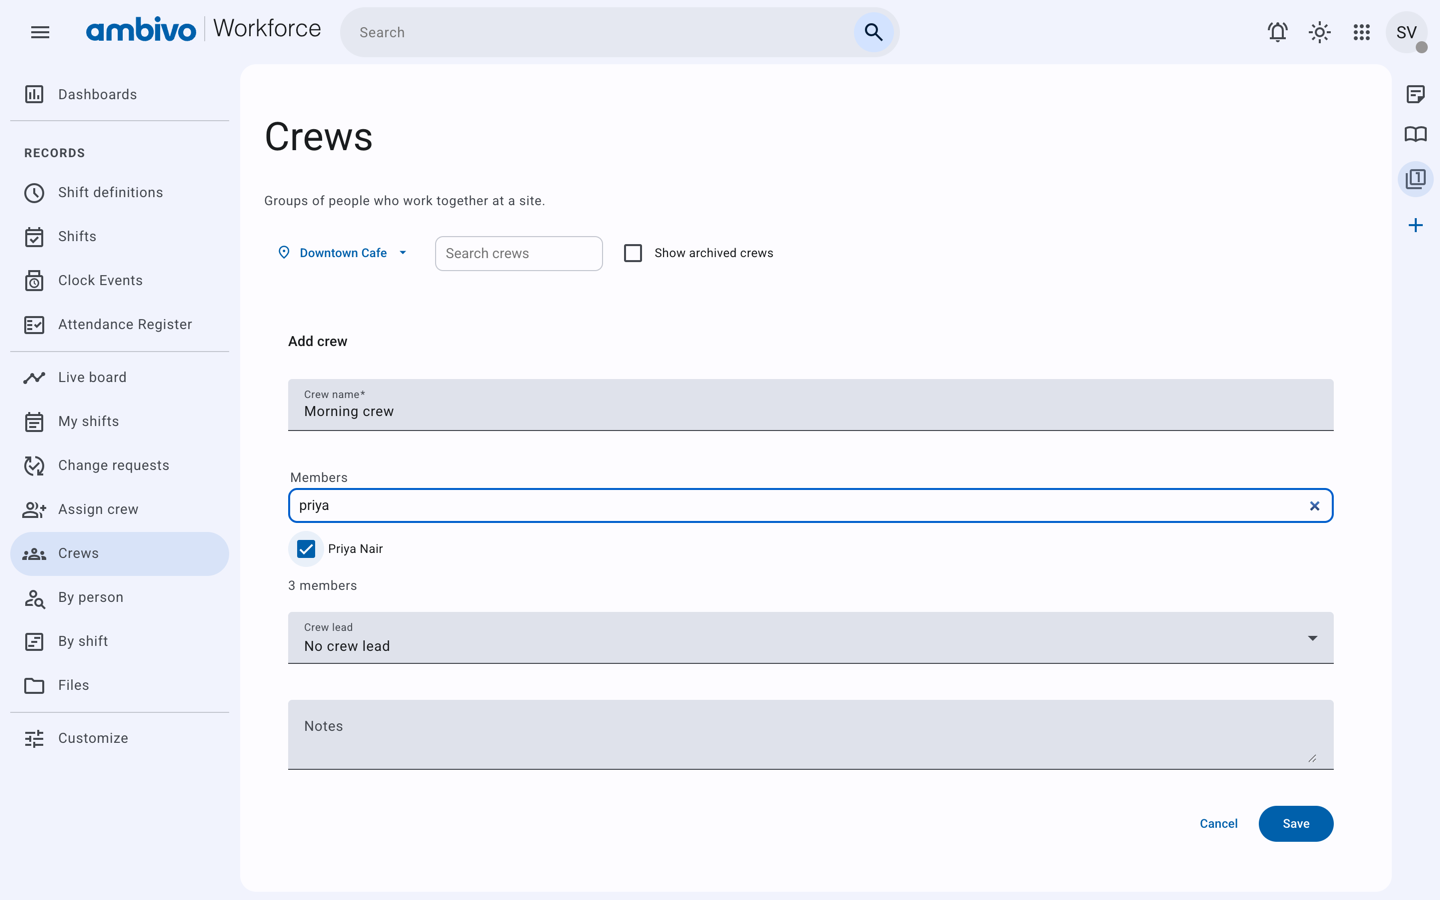Click the '3 members' count text
Image resolution: width=1440 pixels, height=900 pixels.
pyautogui.click(x=322, y=586)
